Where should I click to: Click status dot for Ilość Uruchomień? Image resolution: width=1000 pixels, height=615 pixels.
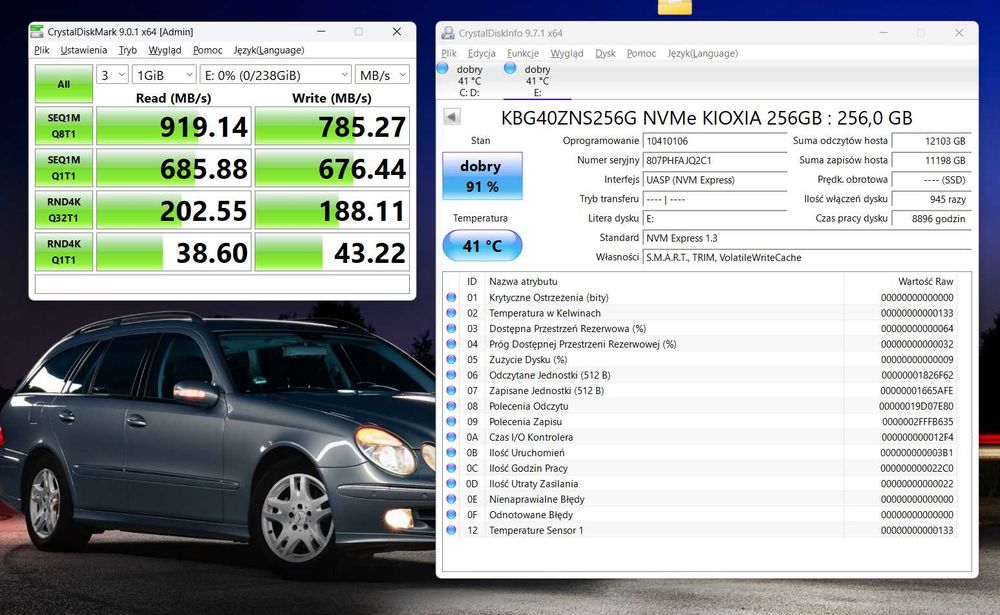451,452
